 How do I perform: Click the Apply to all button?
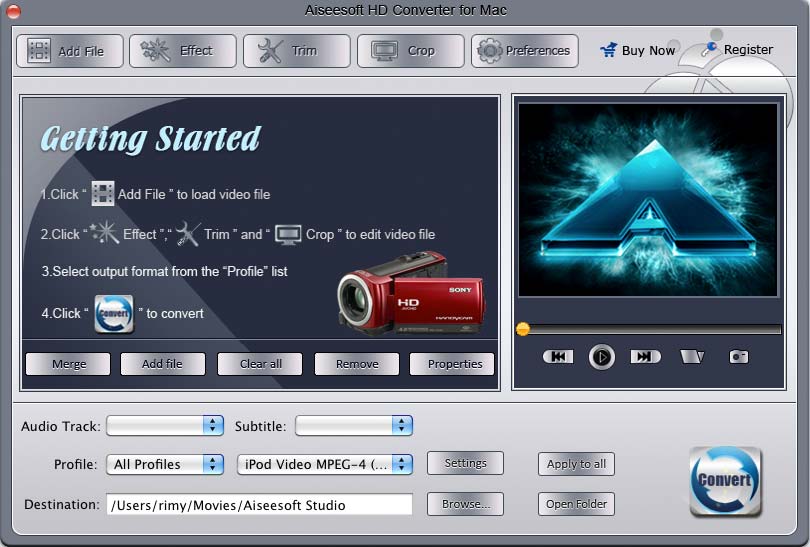pyautogui.click(x=577, y=464)
